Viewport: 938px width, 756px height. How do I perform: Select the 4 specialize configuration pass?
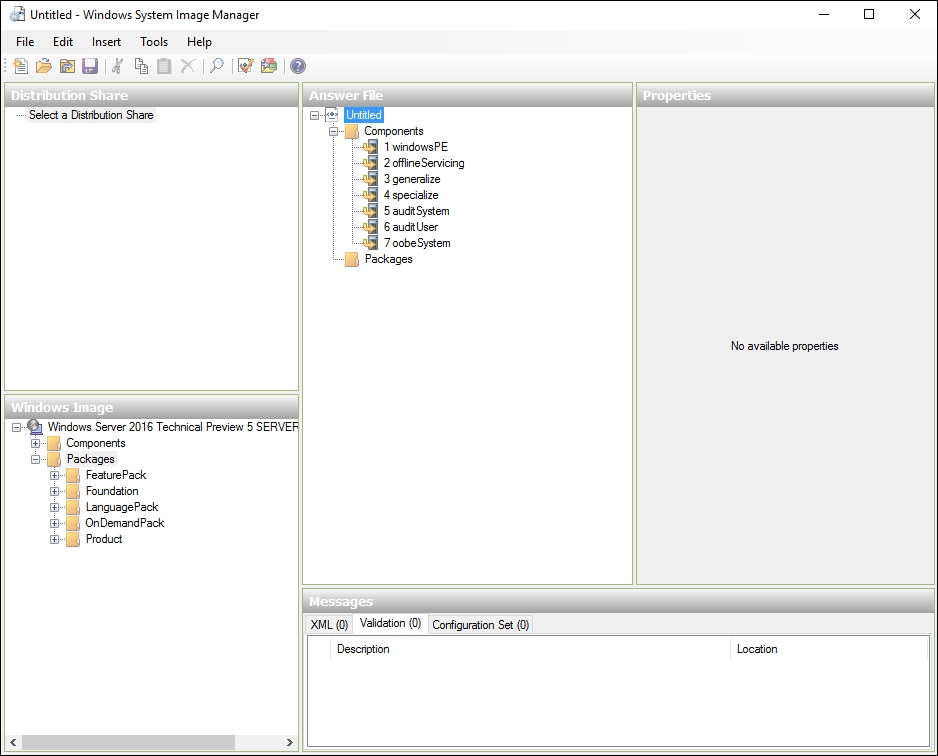pyautogui.click(x=410, y=195)
